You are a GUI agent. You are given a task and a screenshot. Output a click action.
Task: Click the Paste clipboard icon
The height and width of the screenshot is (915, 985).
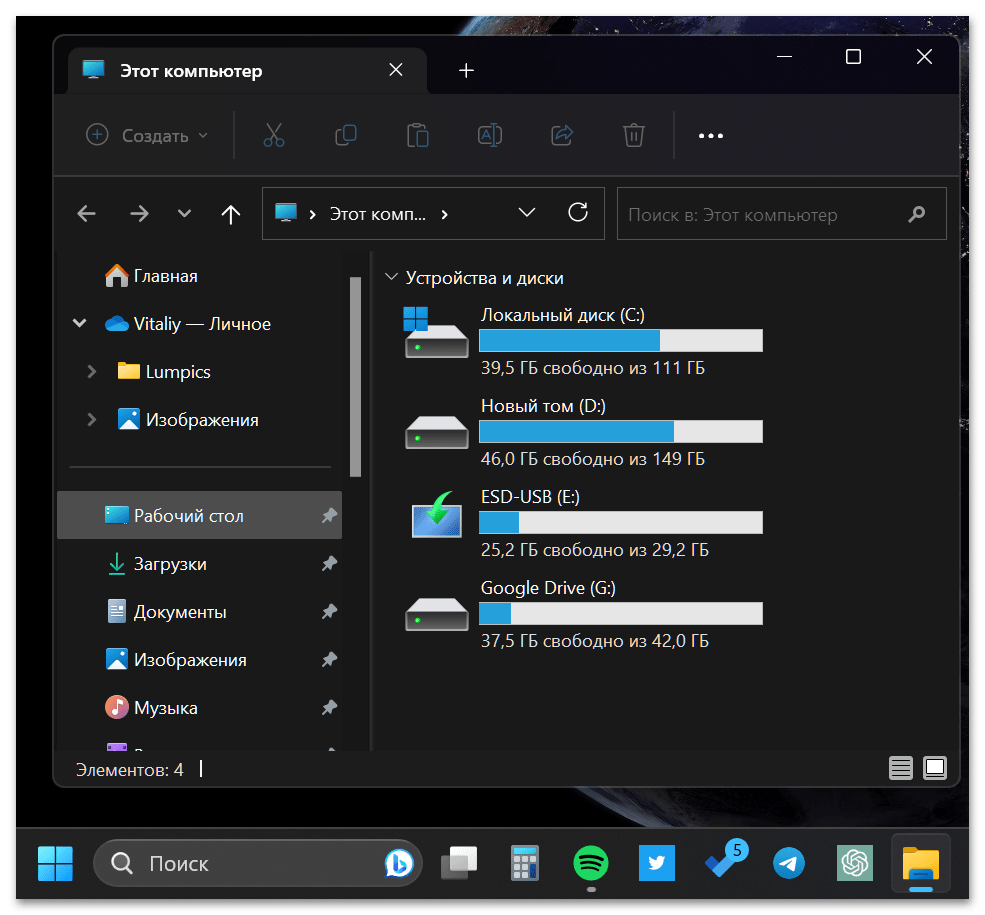(x=418, y=135)
